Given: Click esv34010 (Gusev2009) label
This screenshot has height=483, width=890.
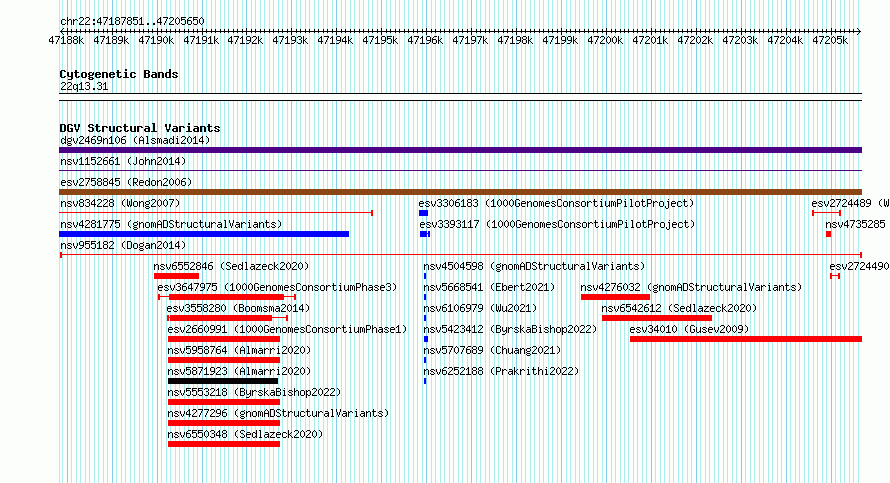Looking at the screenshot, I should (689, 329).
